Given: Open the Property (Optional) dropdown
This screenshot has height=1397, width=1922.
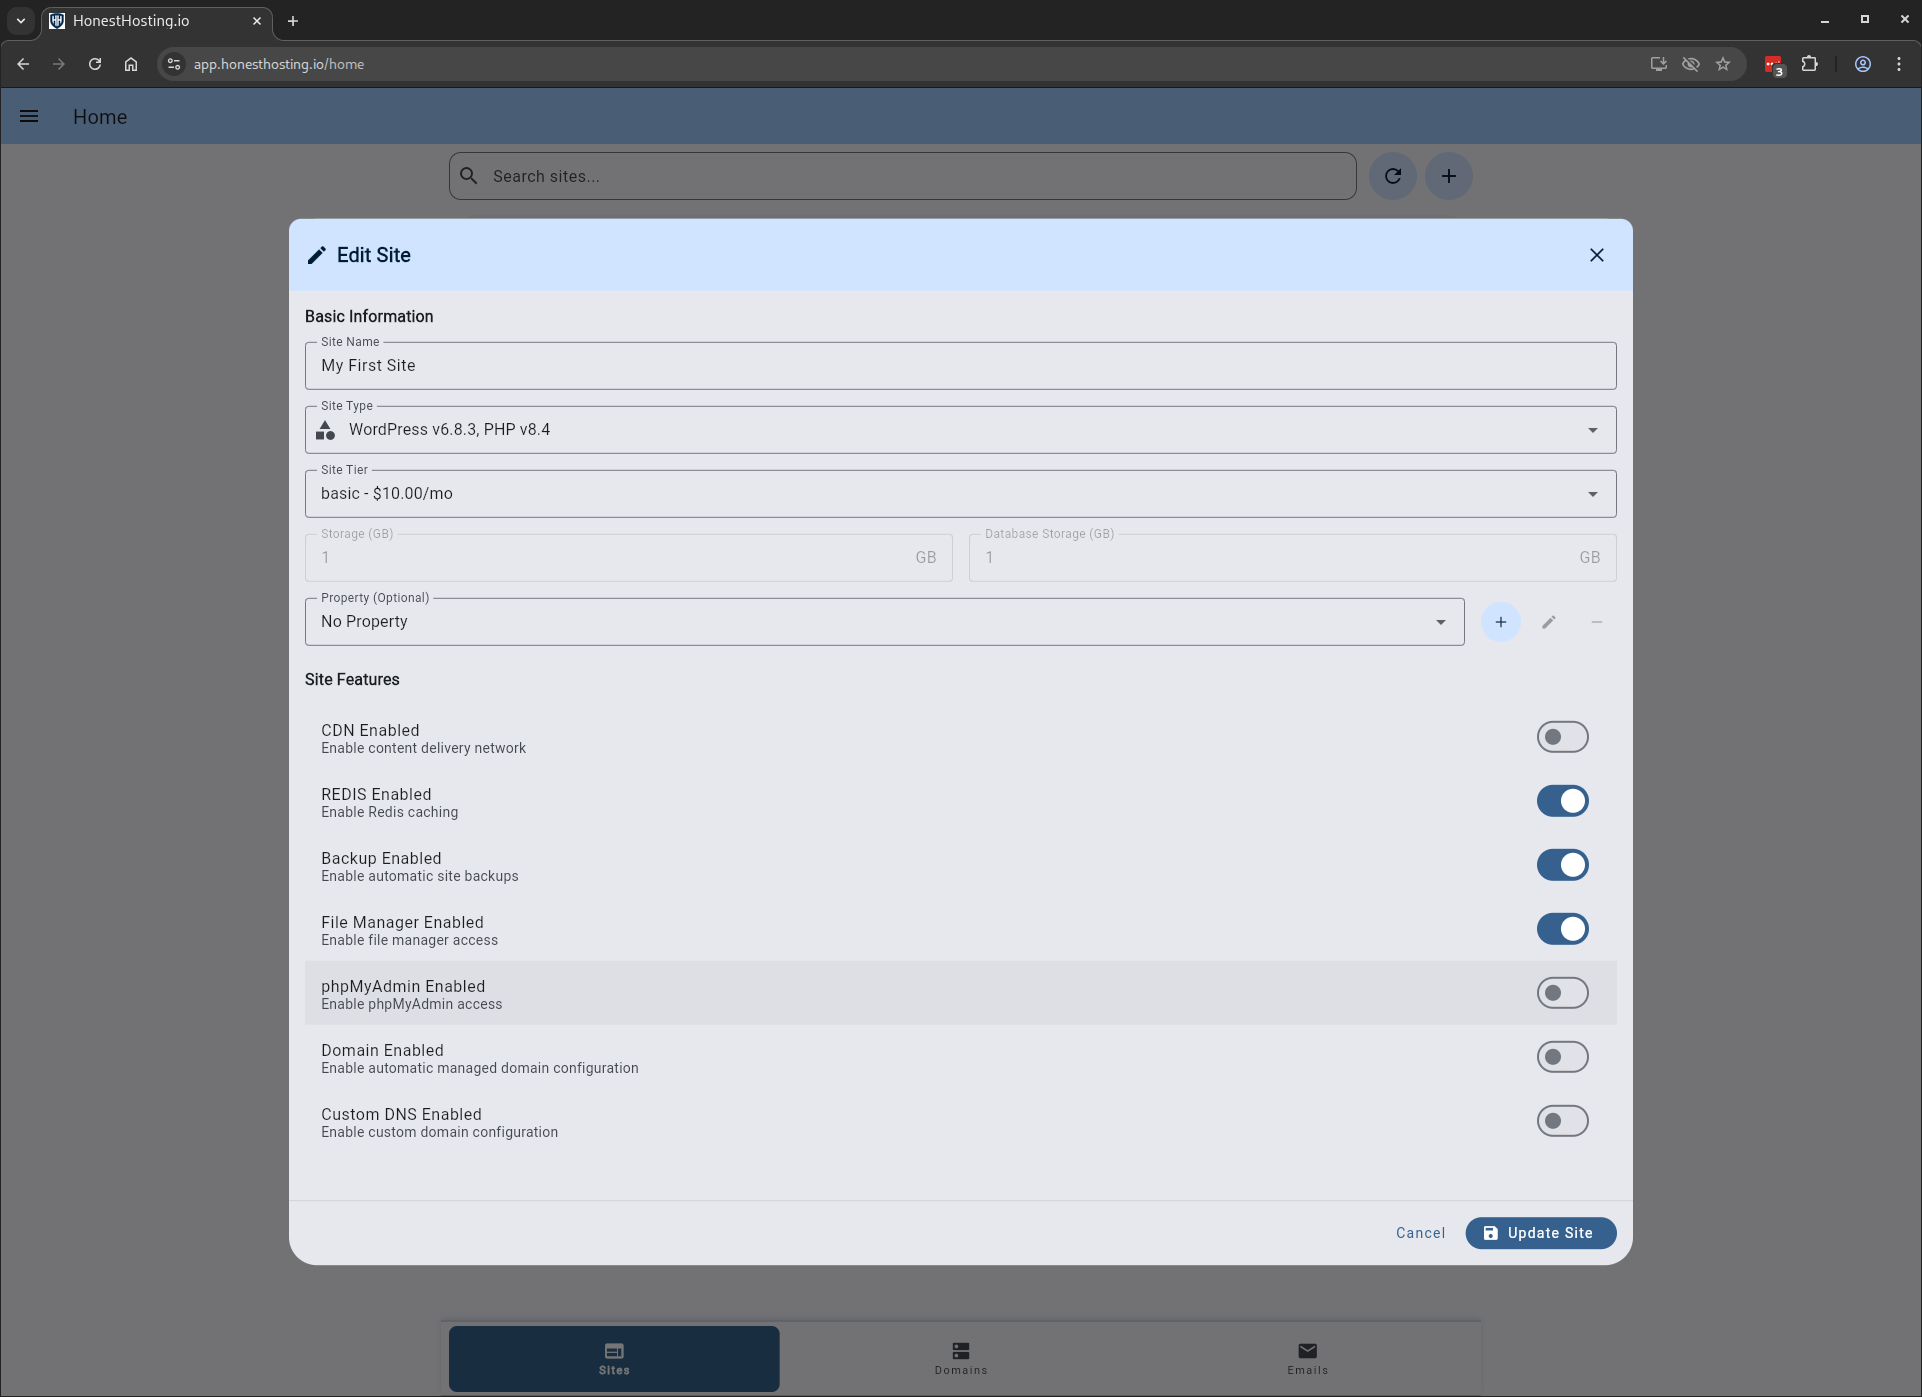Looking at the screenshot, I should point(884,622).
